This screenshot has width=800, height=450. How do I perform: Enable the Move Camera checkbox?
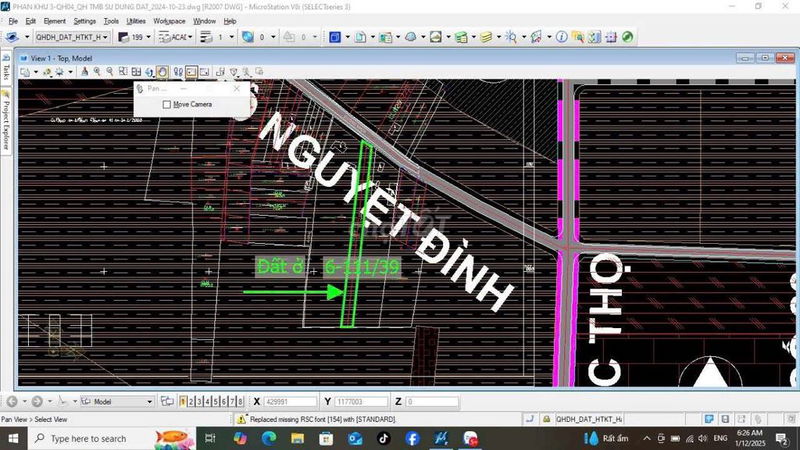[167, 104]
